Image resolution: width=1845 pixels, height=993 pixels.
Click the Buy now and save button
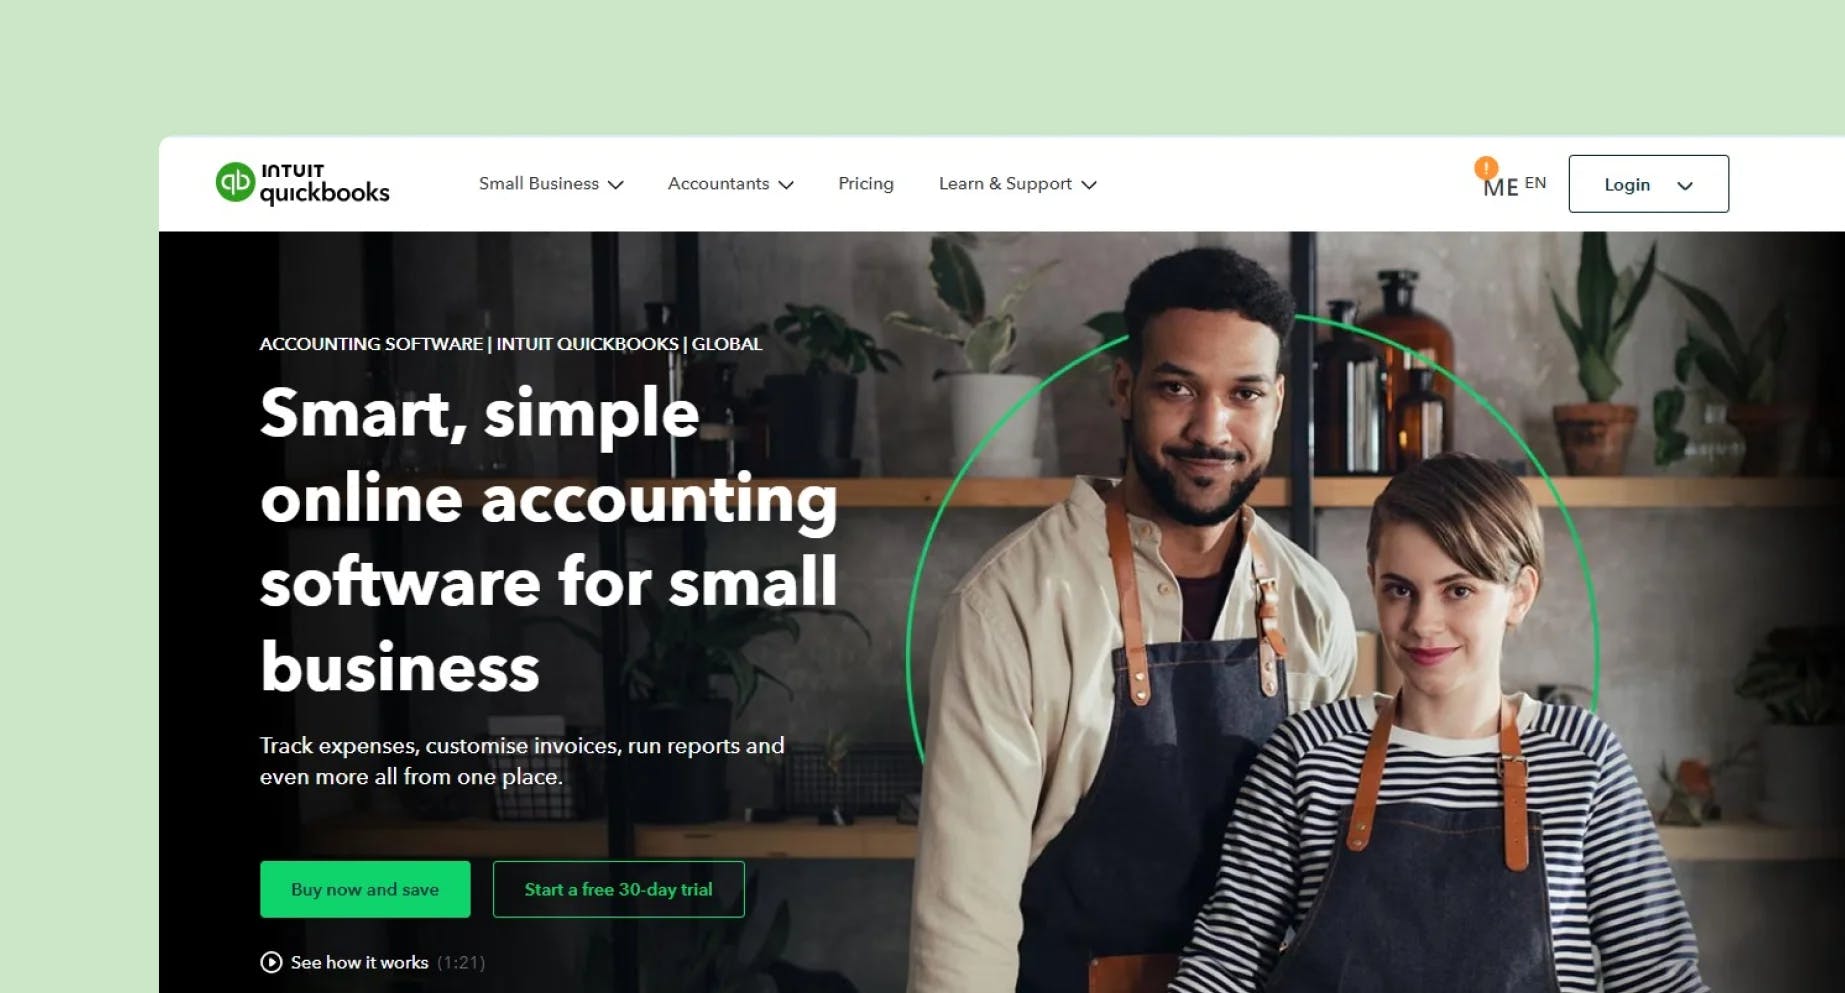pos(365,889)
